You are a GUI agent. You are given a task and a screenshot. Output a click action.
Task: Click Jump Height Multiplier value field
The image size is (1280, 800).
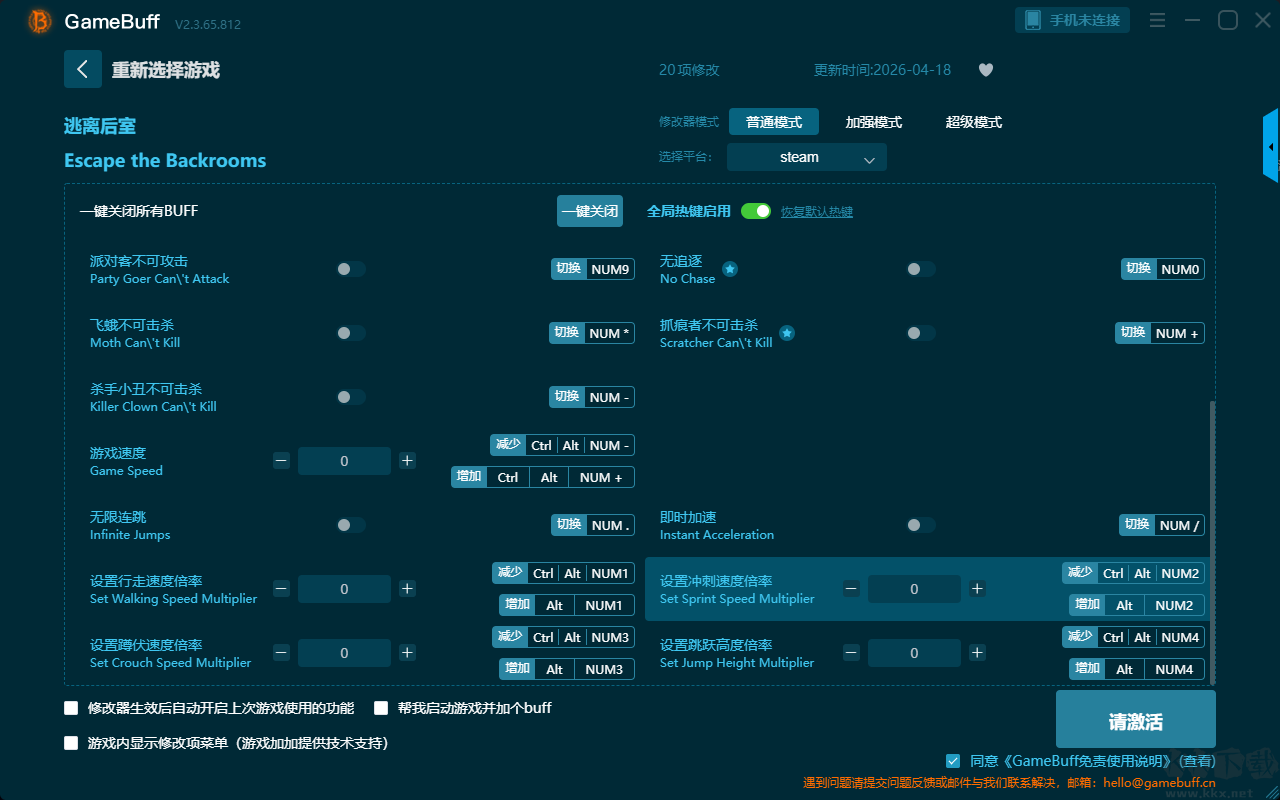(x=914, y=653)
